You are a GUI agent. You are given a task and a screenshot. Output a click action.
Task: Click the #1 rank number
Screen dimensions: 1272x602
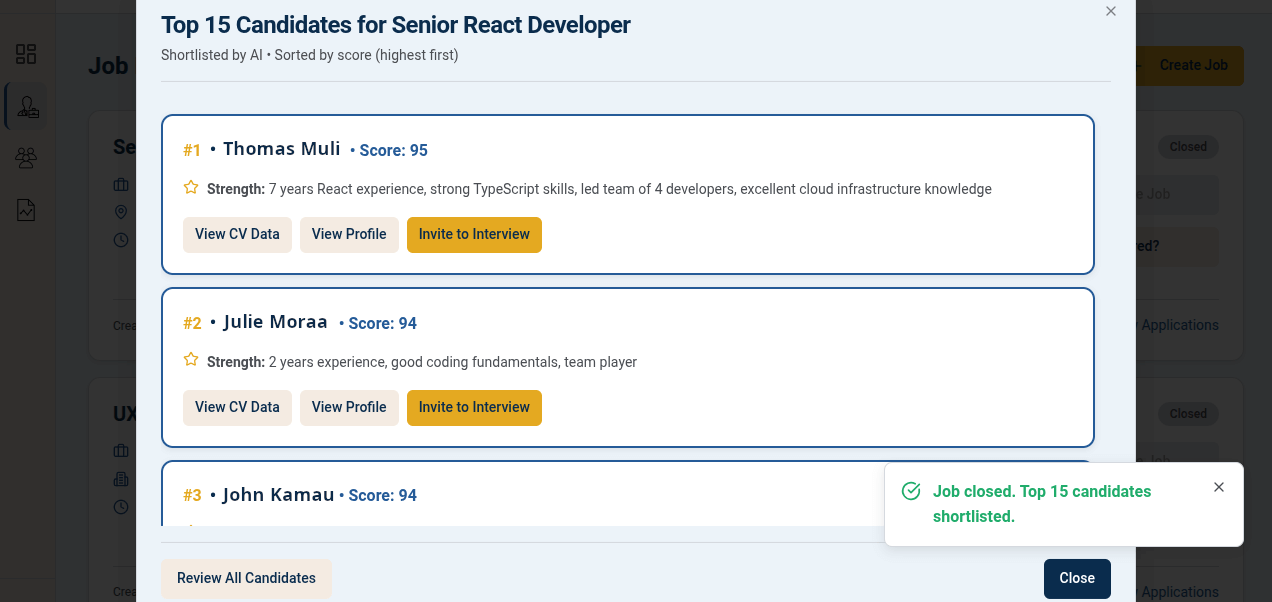tap(192, 151)
